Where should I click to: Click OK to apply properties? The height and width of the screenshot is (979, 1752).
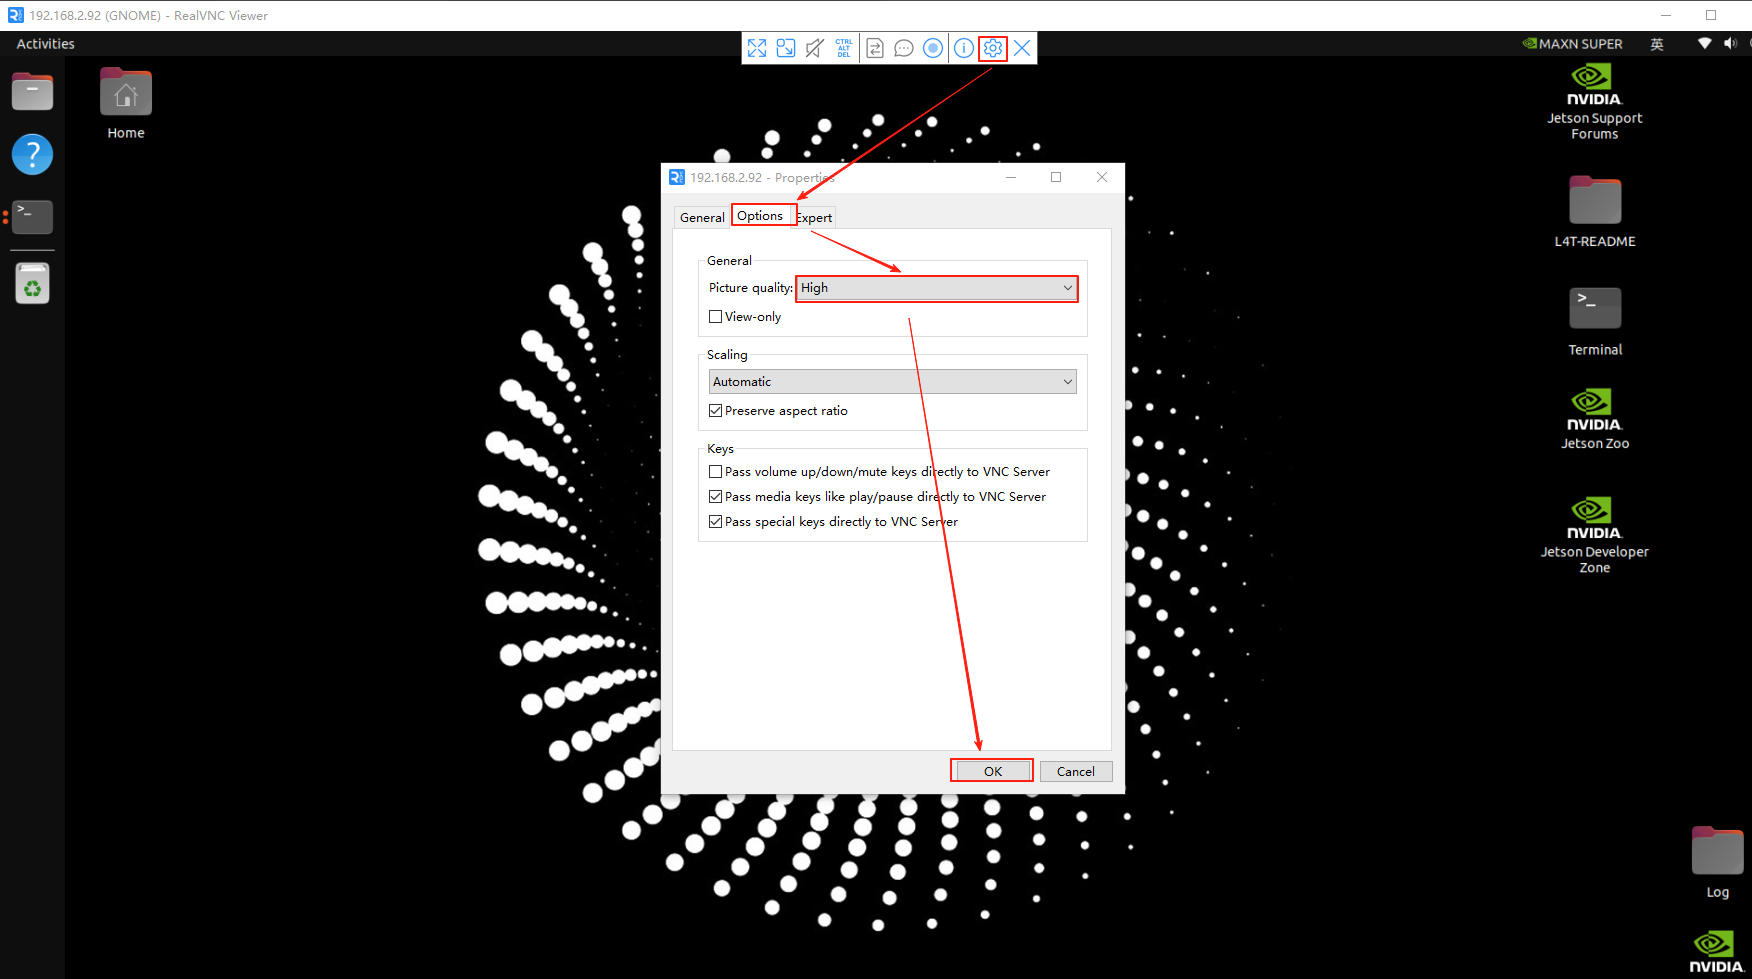click(x=992, y=771)
